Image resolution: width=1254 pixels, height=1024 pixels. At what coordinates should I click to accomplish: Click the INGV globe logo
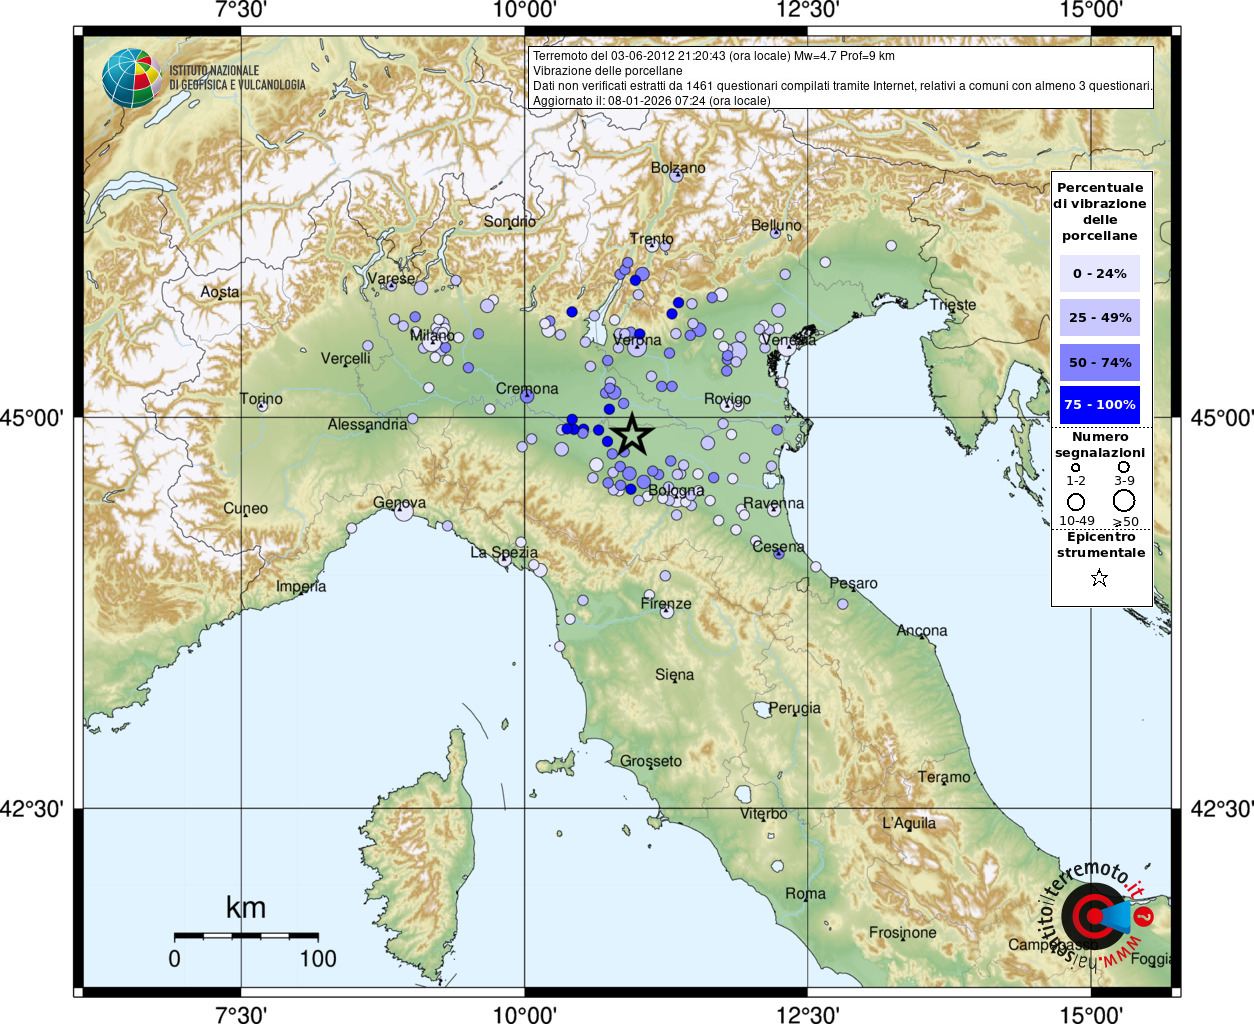[131, 78]
